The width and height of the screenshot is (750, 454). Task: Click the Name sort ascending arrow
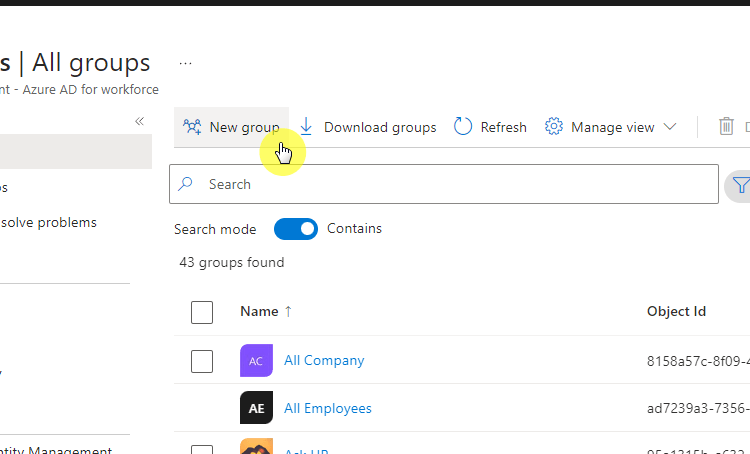click(x=288, y=311)
